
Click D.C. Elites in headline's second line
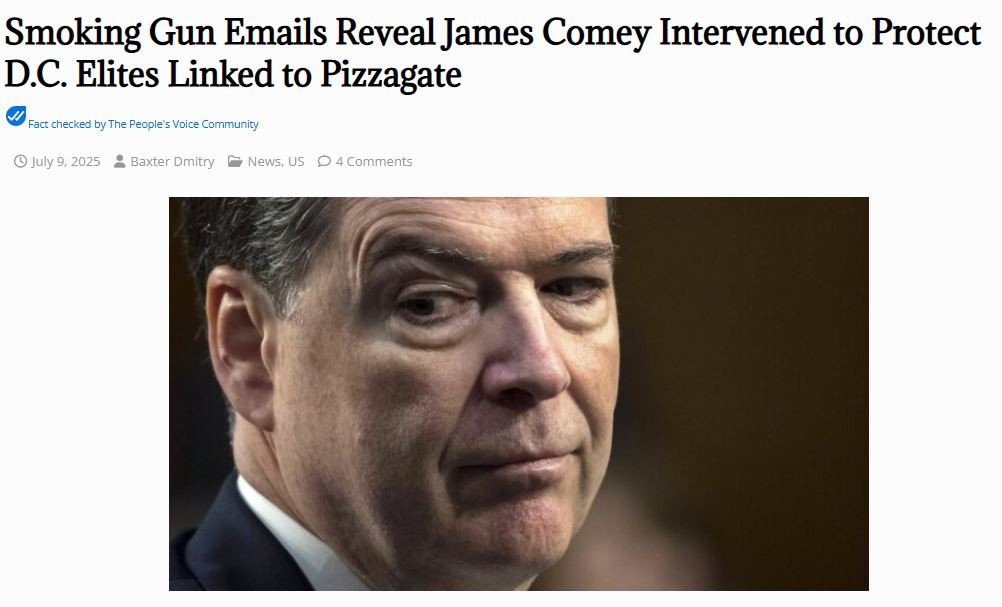tap(82, 75)
